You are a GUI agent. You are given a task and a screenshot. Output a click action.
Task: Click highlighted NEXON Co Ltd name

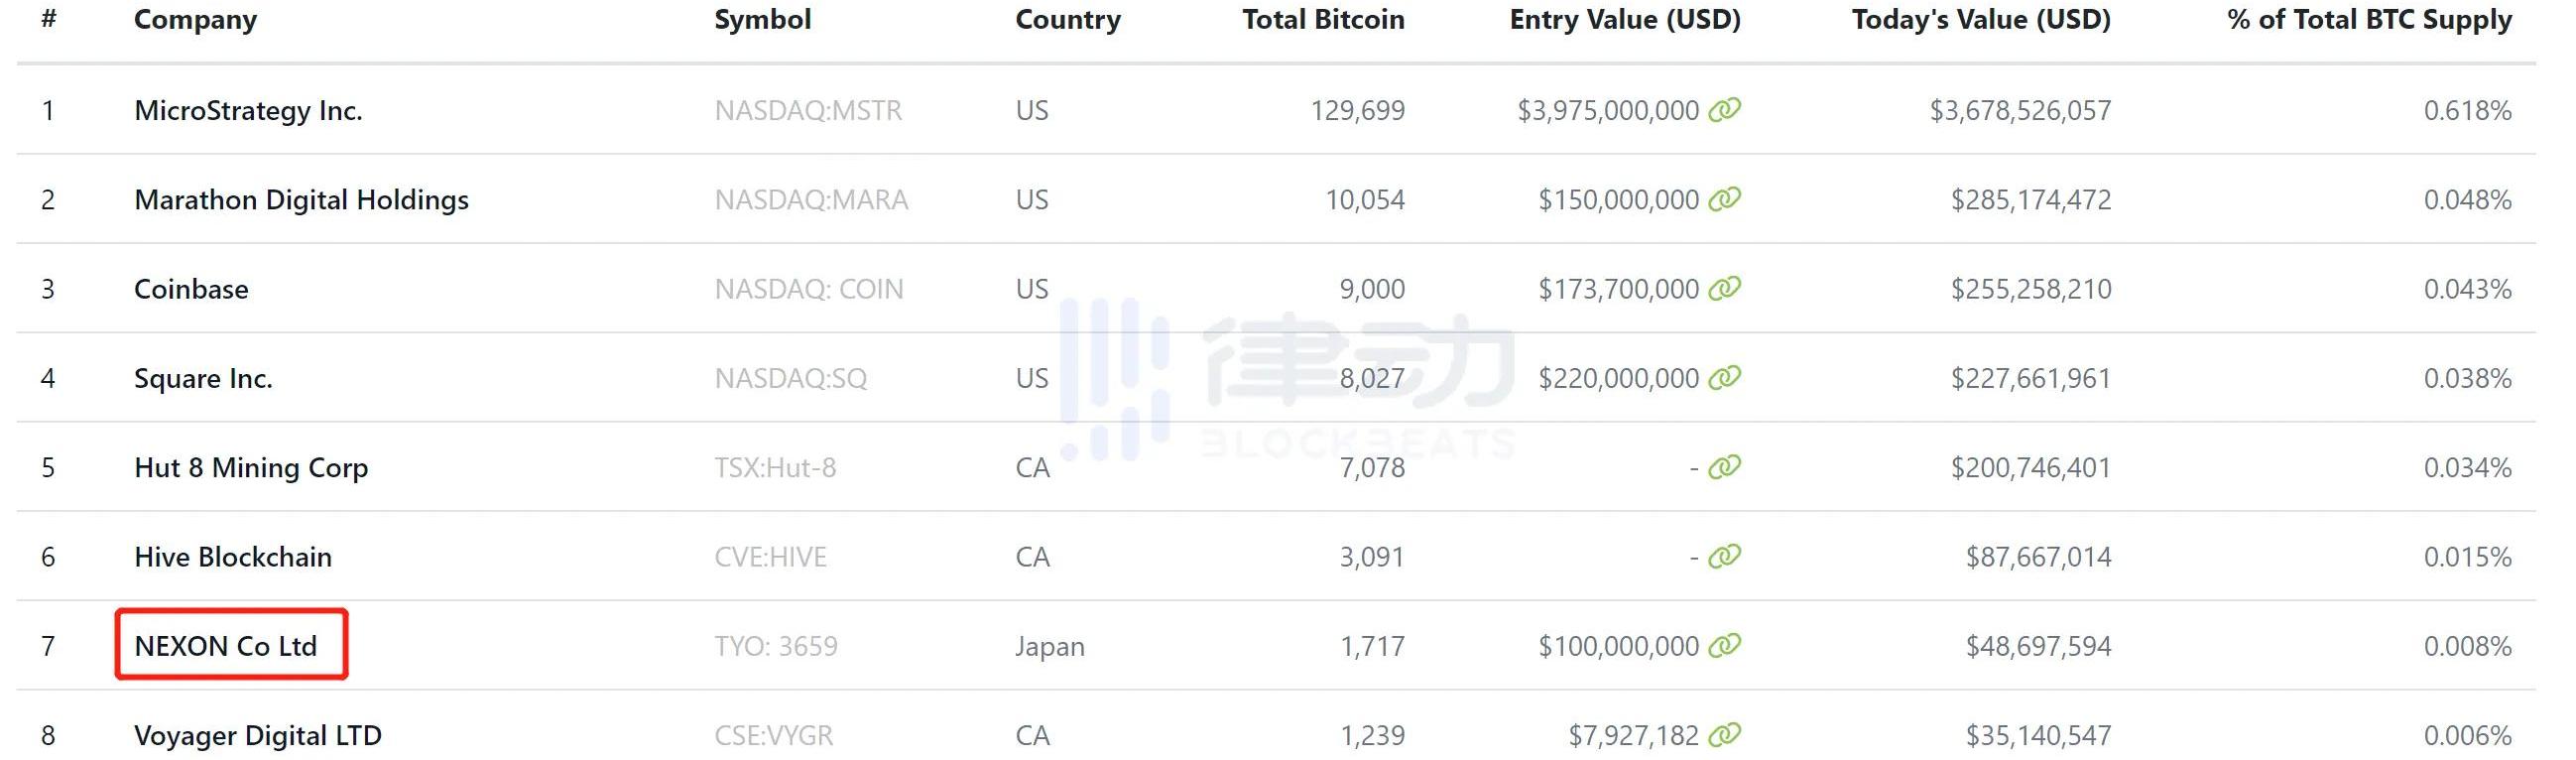(x=226, y=646)
